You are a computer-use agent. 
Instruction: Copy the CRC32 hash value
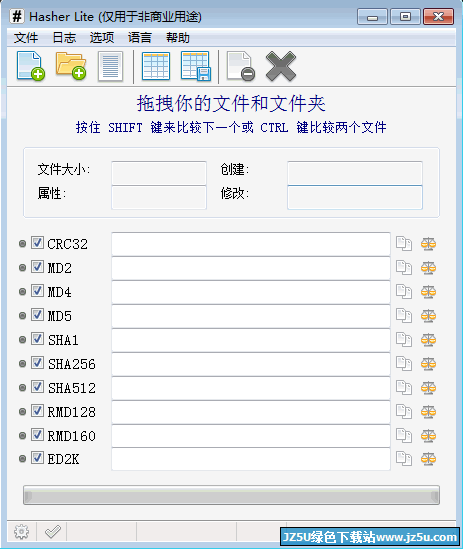(404, 244)
